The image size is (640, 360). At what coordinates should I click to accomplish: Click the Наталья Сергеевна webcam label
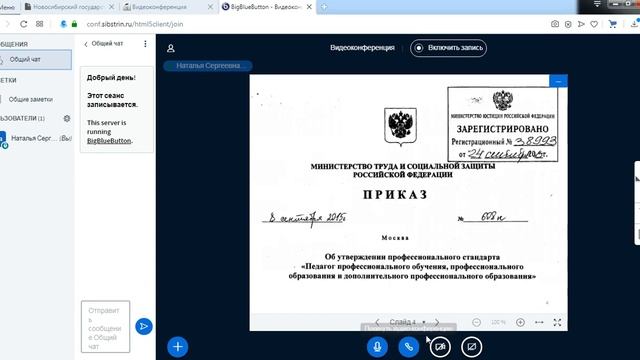pyautogui.click(x=208, y=66)
